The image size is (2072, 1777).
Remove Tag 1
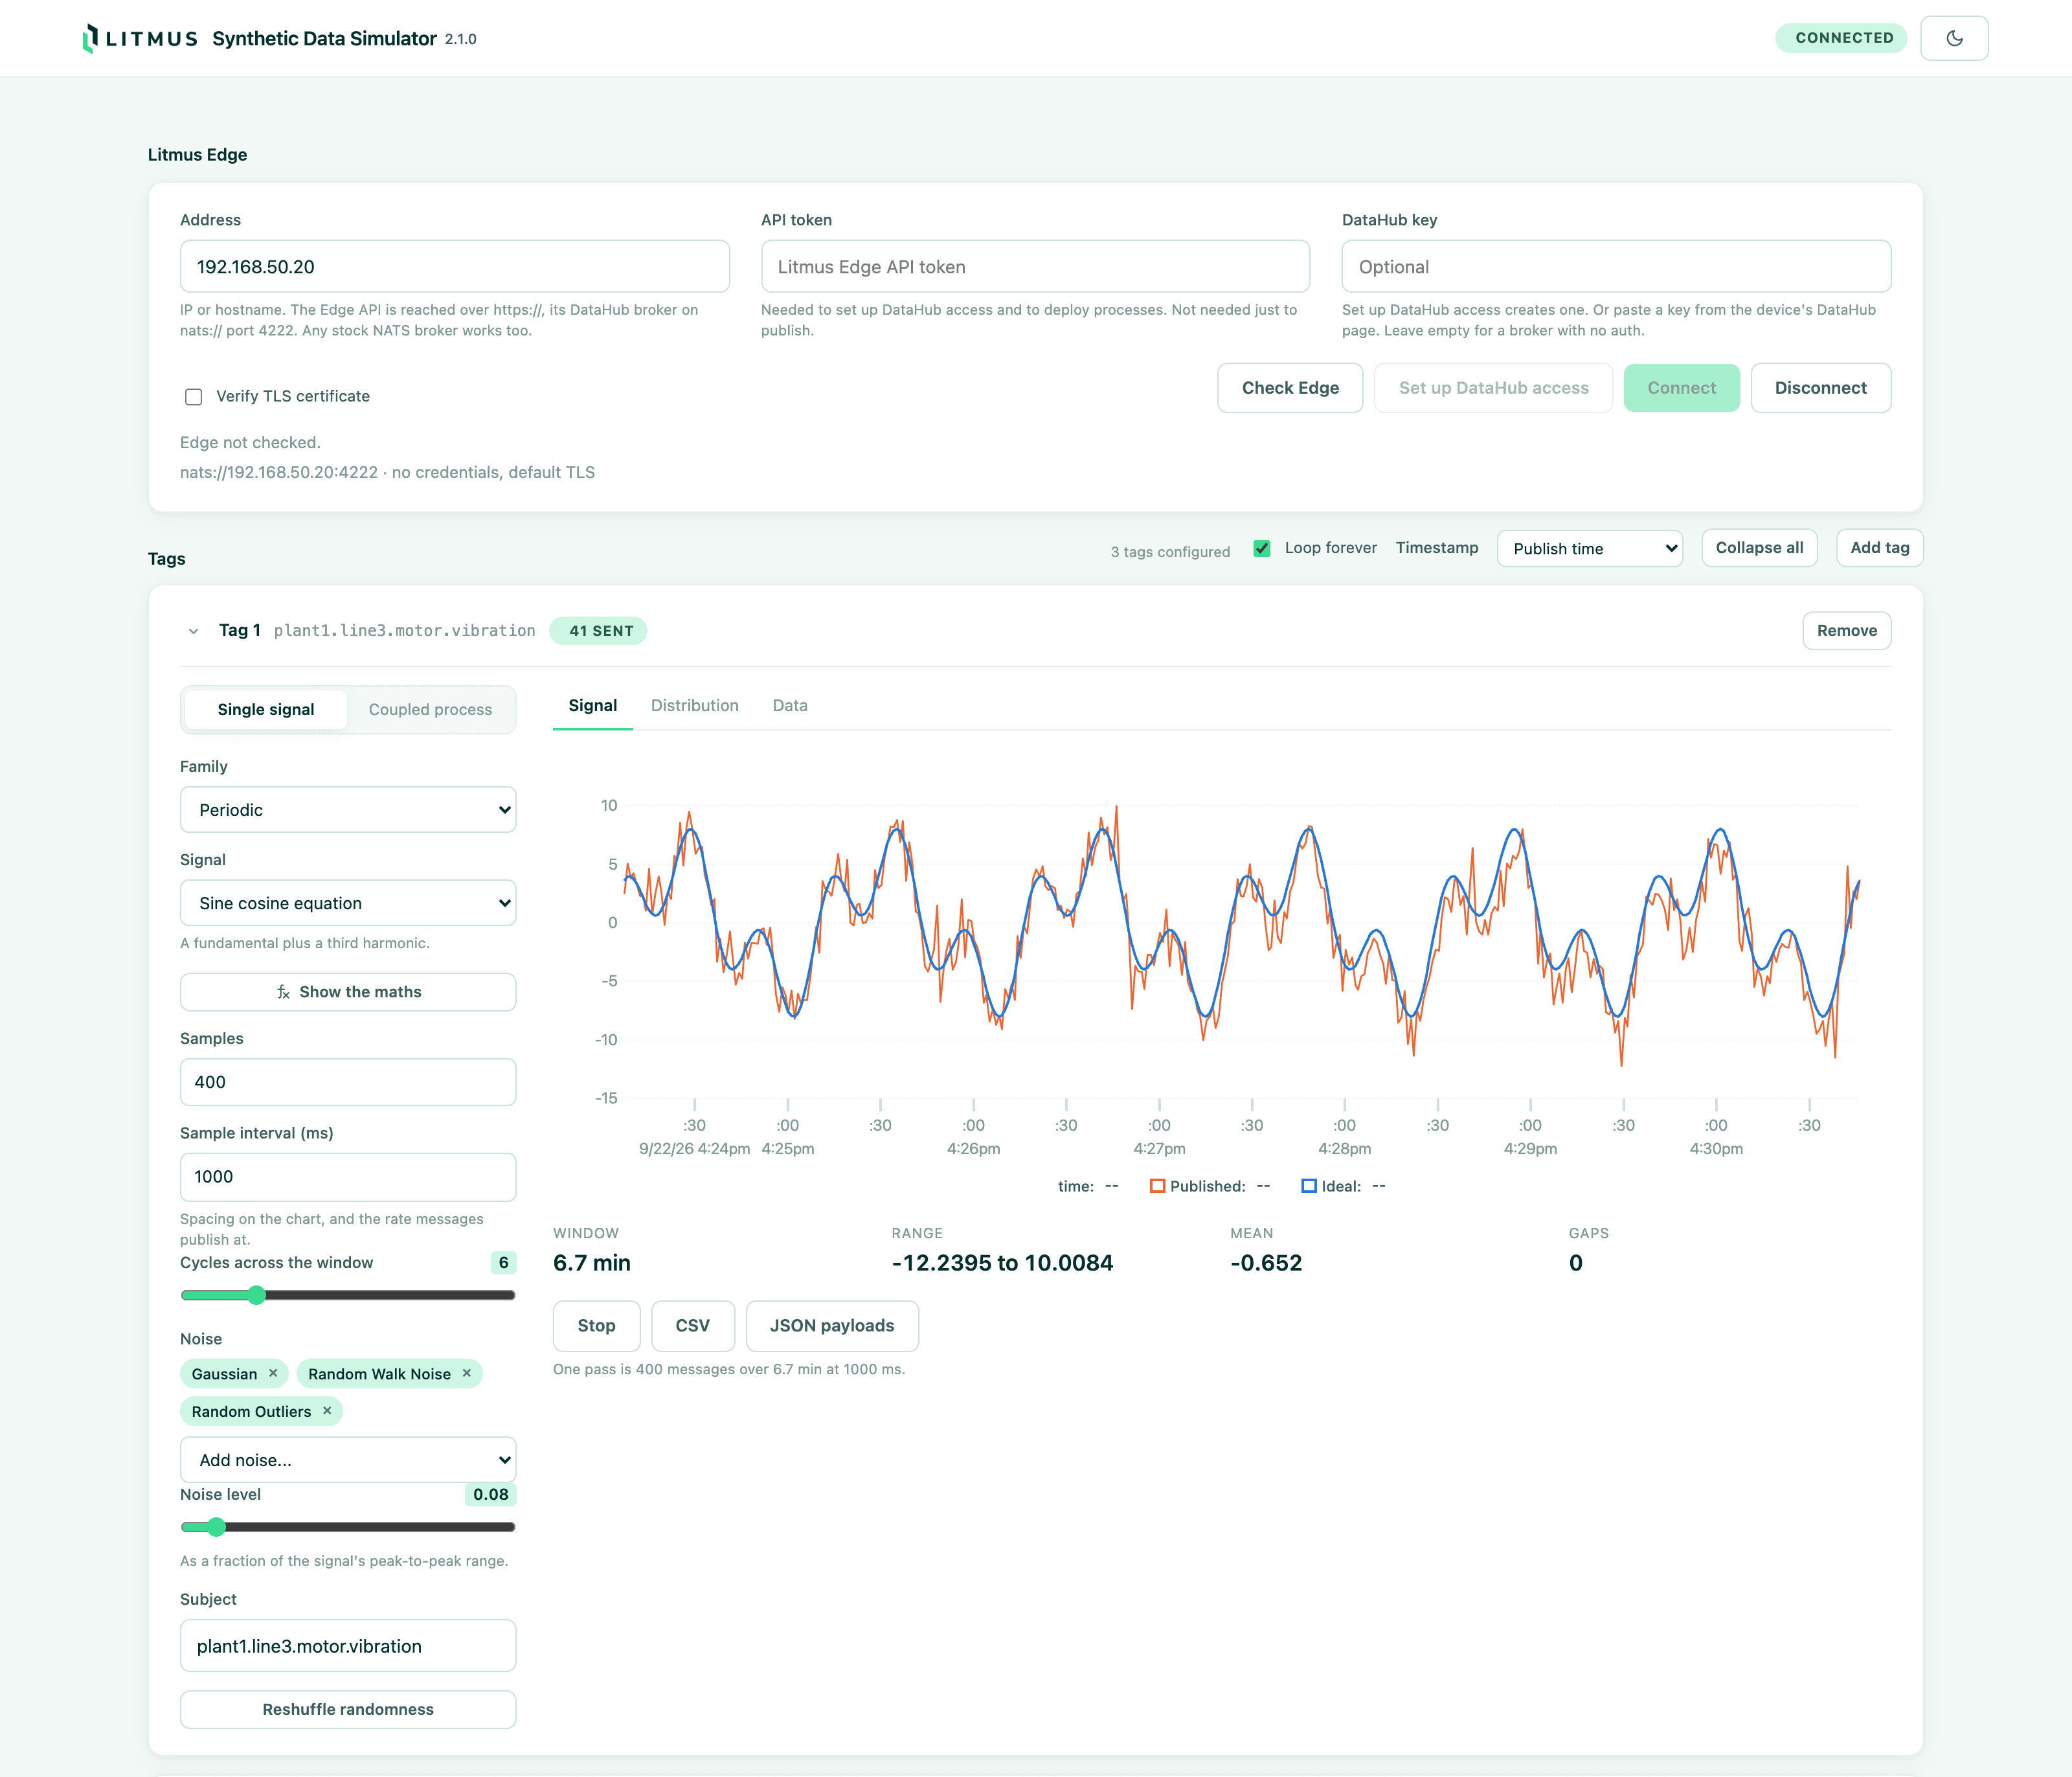[x=1846, y=631]
